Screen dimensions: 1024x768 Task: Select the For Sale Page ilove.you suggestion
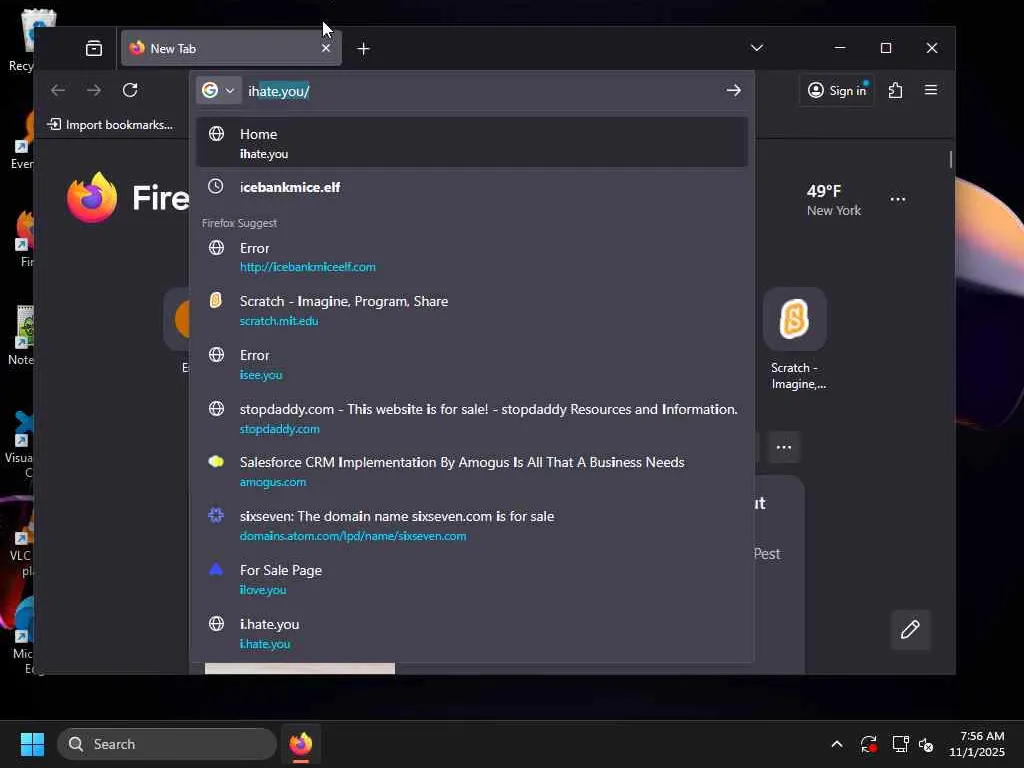472,579
